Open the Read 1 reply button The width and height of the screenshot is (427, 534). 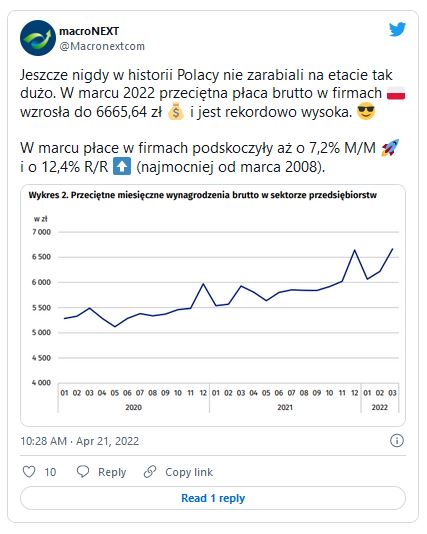pyautogui.click(x=213, y=498)
